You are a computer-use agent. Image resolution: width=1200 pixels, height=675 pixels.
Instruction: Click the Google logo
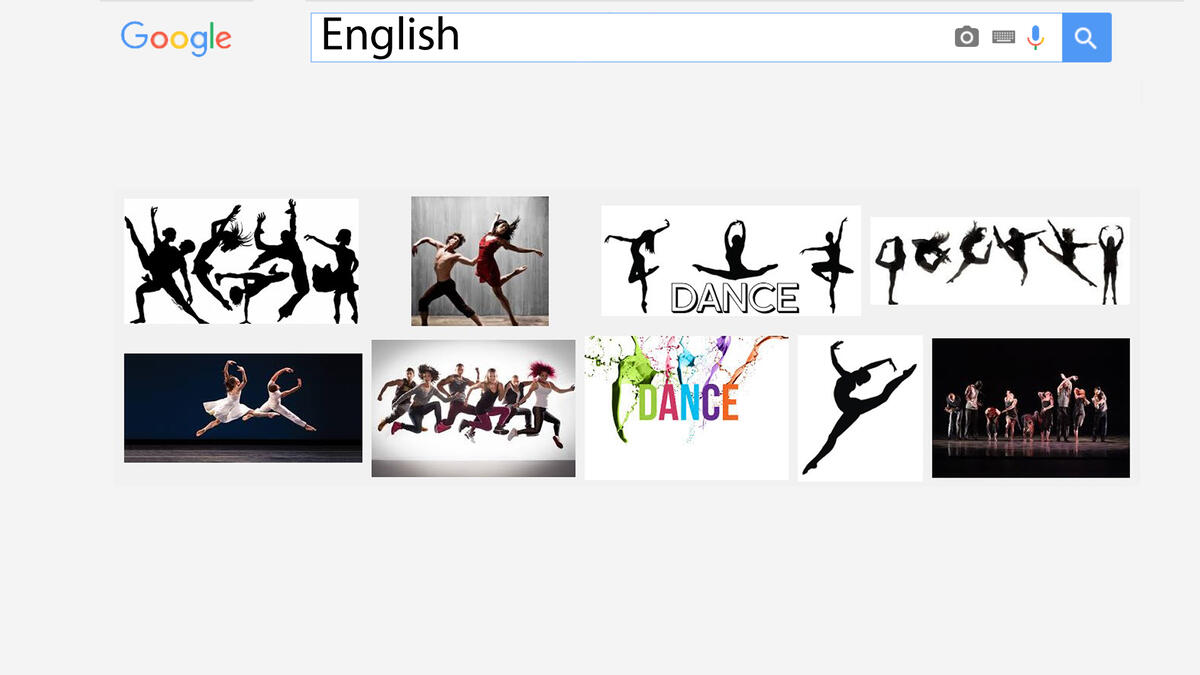point(175,38)
